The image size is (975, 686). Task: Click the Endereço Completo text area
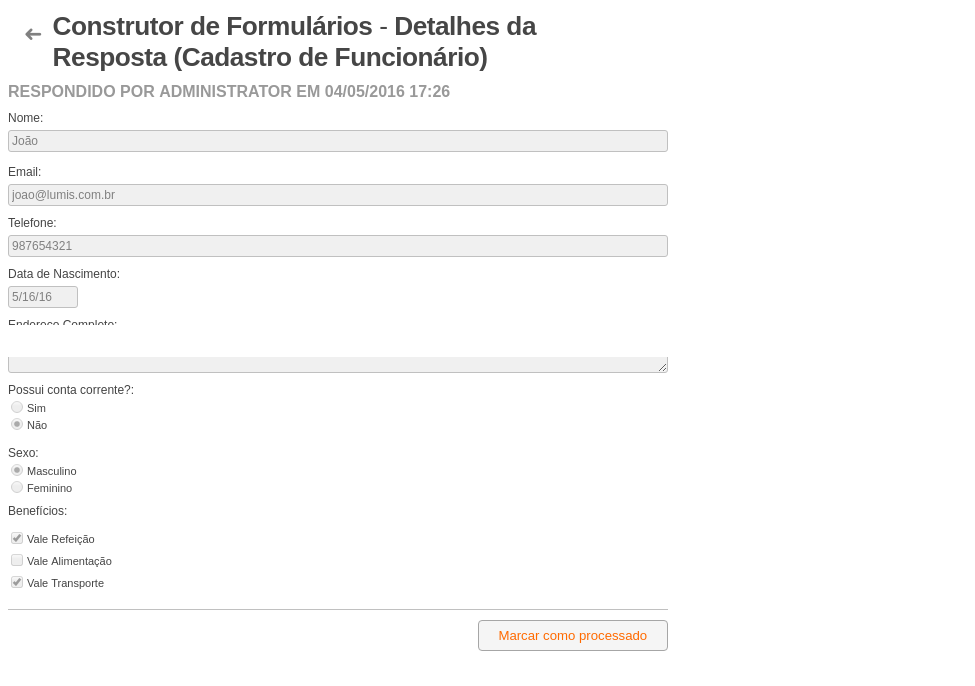(x=338, y=364)
